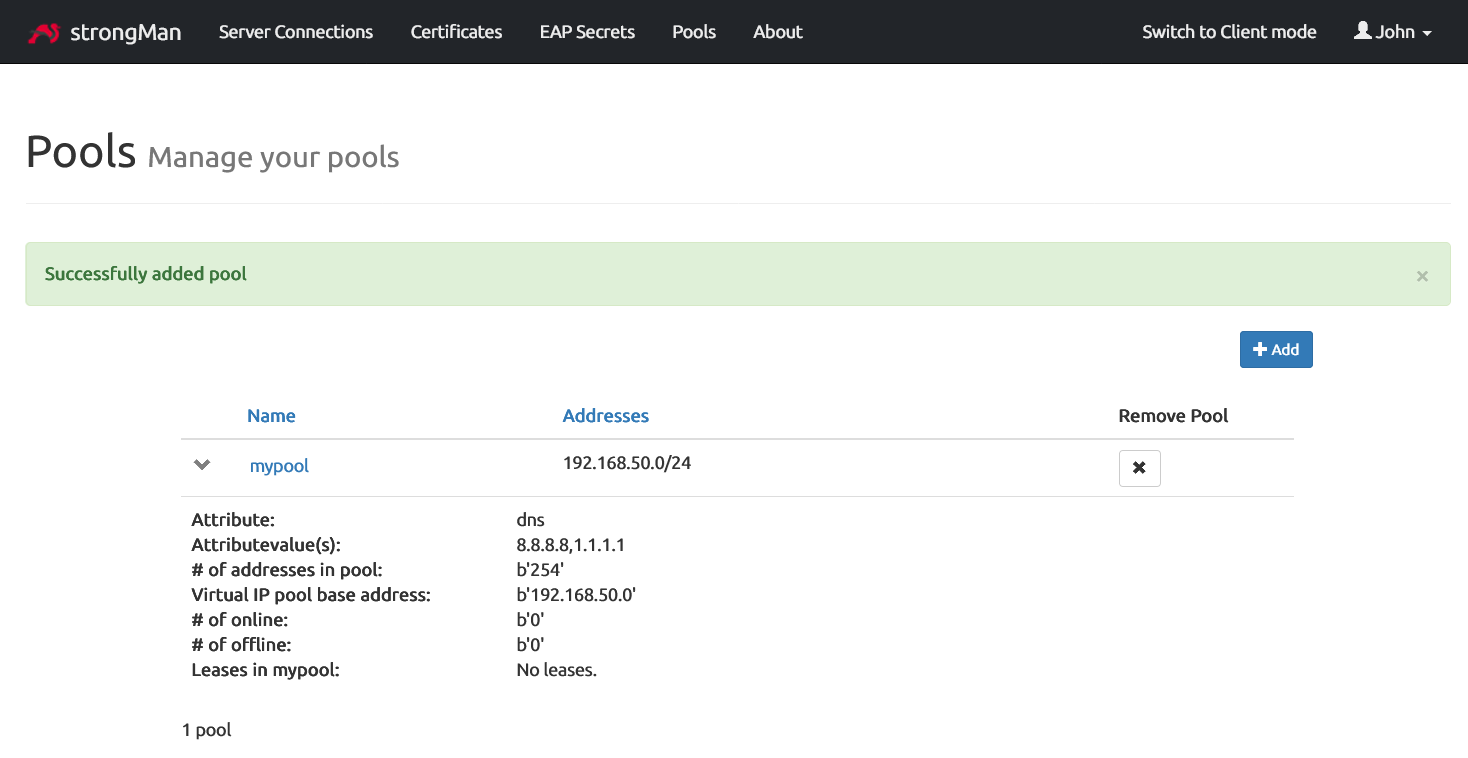
Task: Click the Add button to create a pool
Action: (1276, 349)
